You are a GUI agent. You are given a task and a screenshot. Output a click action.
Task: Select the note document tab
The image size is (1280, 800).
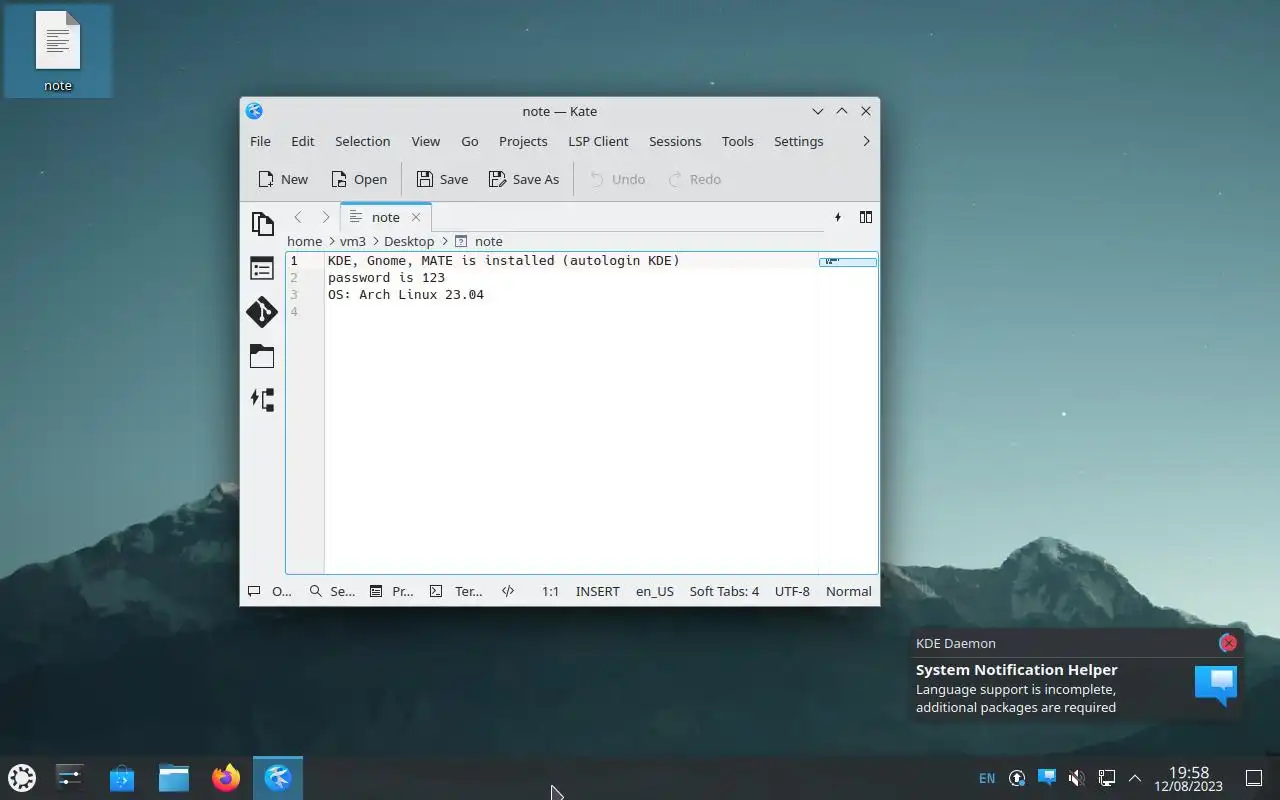pyautogui.click(x=386, y=217)
